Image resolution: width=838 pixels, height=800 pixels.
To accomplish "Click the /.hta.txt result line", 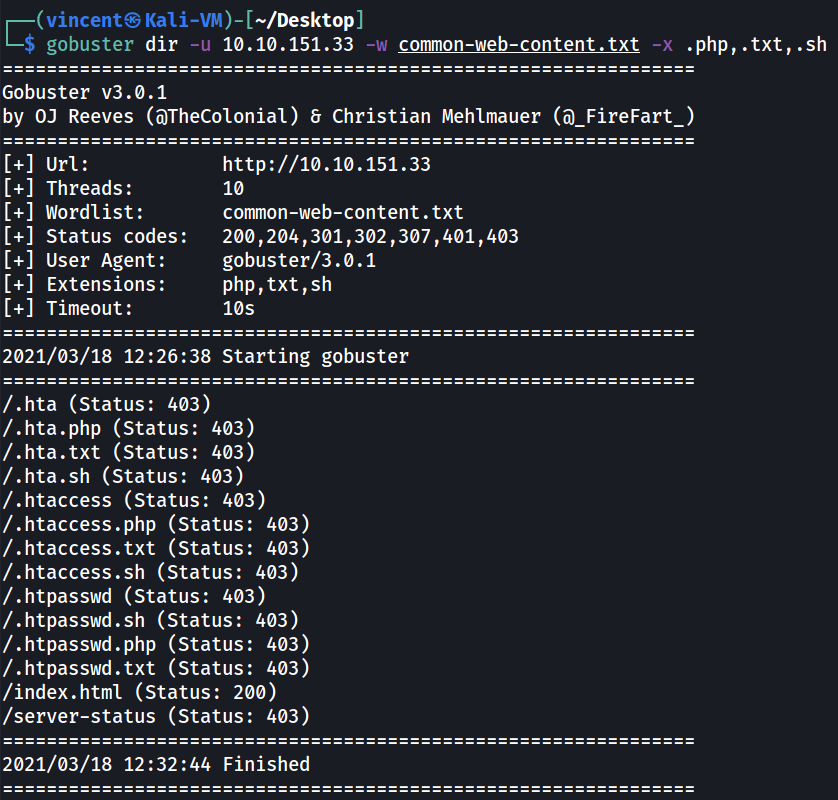I will coord(128,453).
